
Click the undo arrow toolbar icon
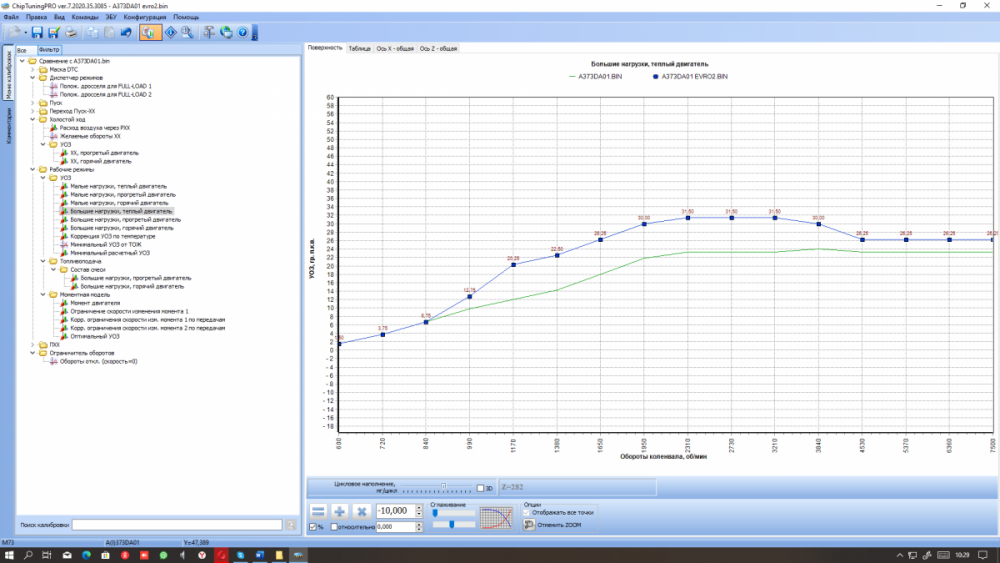126,33
